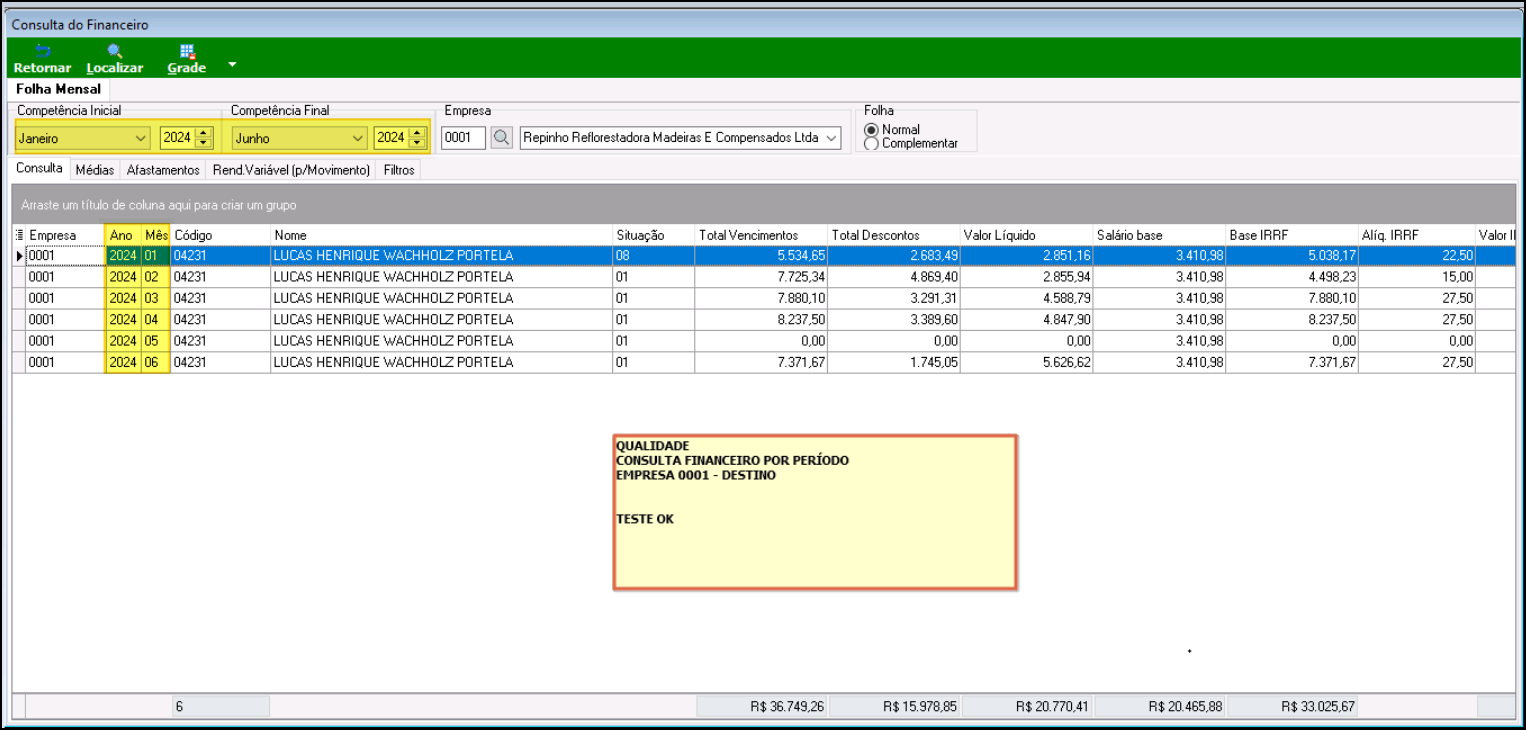Screen dimensions: 1526x730
Task: Open the Filtros tab
Action: coord(399,170)
